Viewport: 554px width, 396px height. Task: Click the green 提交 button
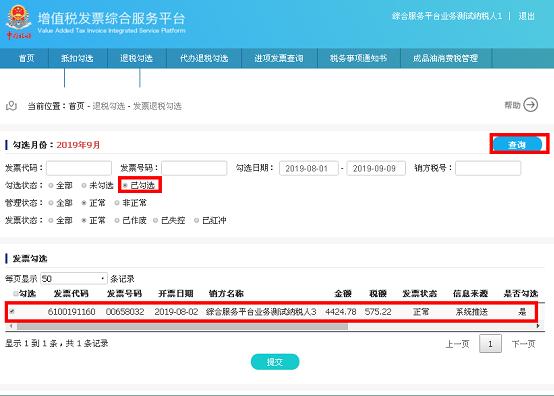coord(275,362)
